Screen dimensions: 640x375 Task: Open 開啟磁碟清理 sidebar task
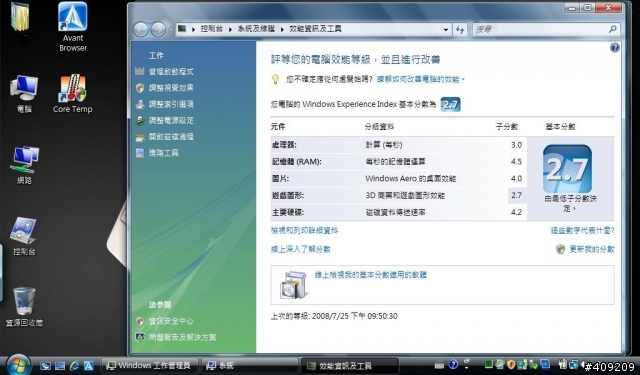tap(171, 137)
